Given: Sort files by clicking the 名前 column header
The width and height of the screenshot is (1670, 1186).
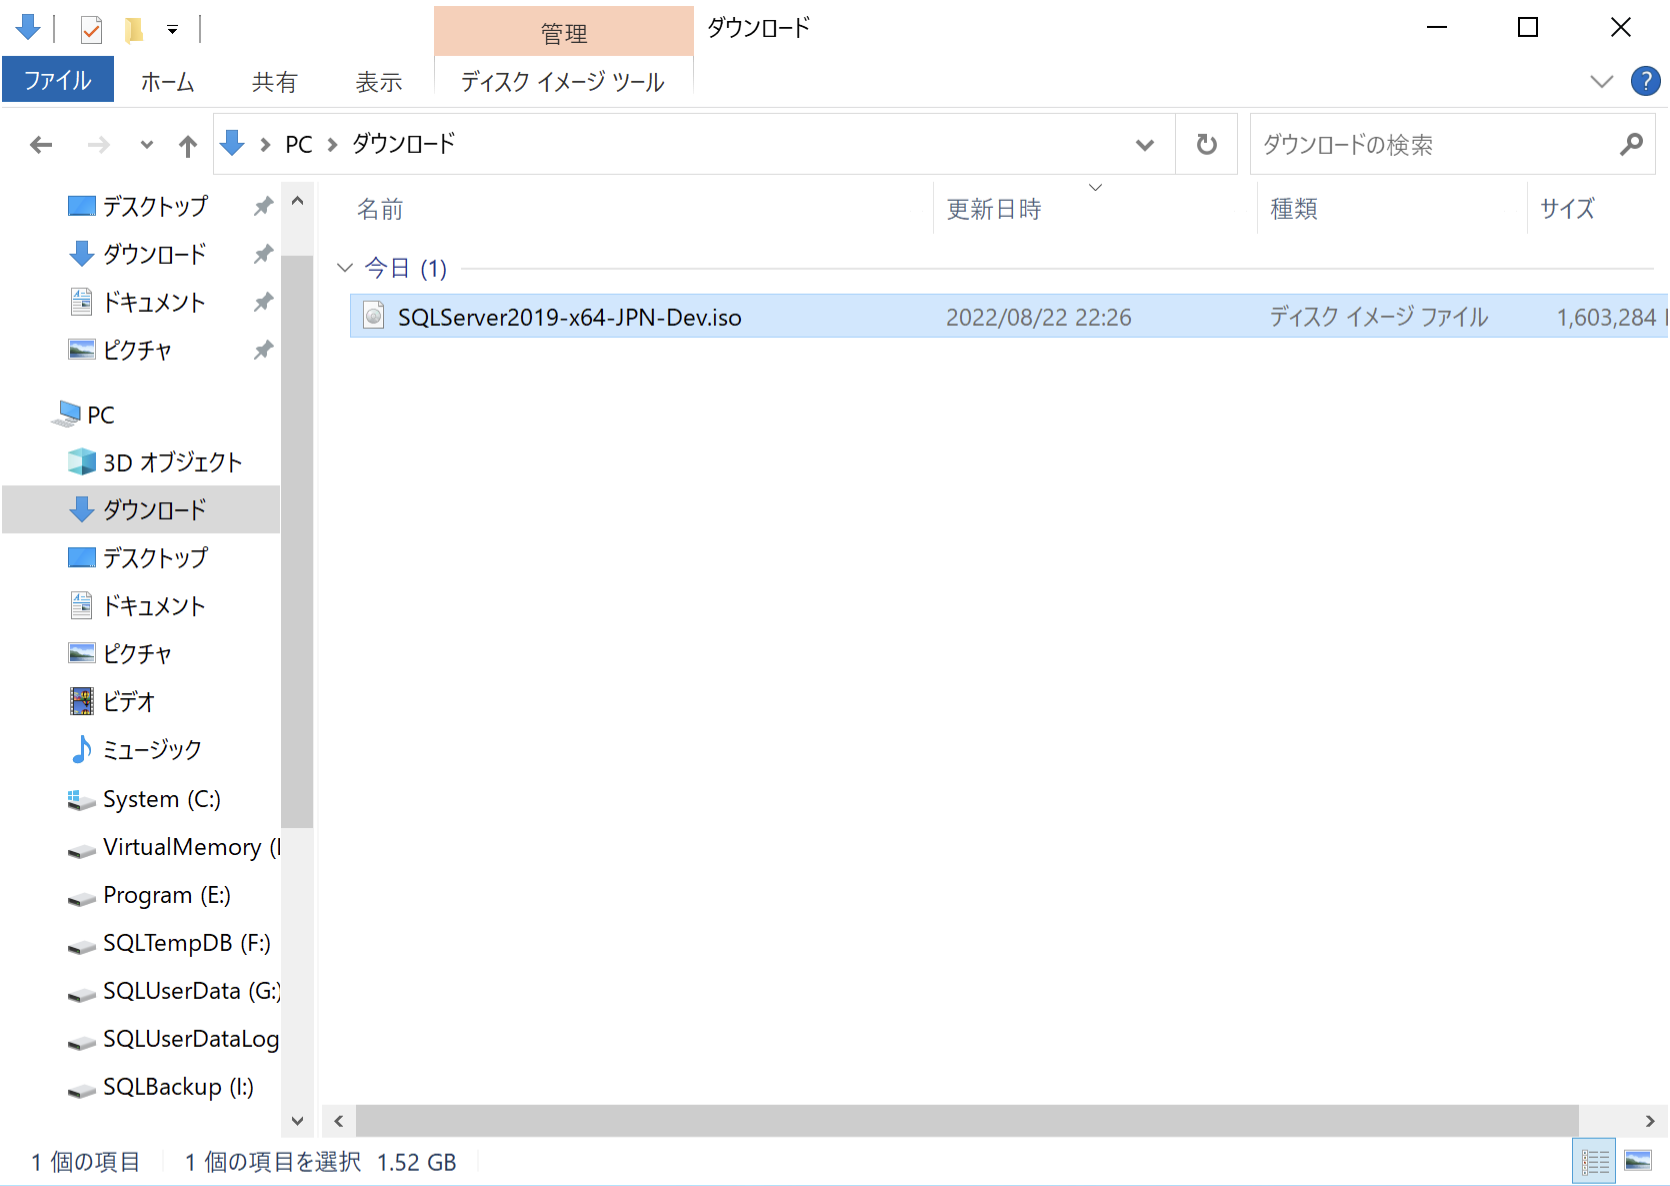Looking at the screenshot, I should [380, 208].
